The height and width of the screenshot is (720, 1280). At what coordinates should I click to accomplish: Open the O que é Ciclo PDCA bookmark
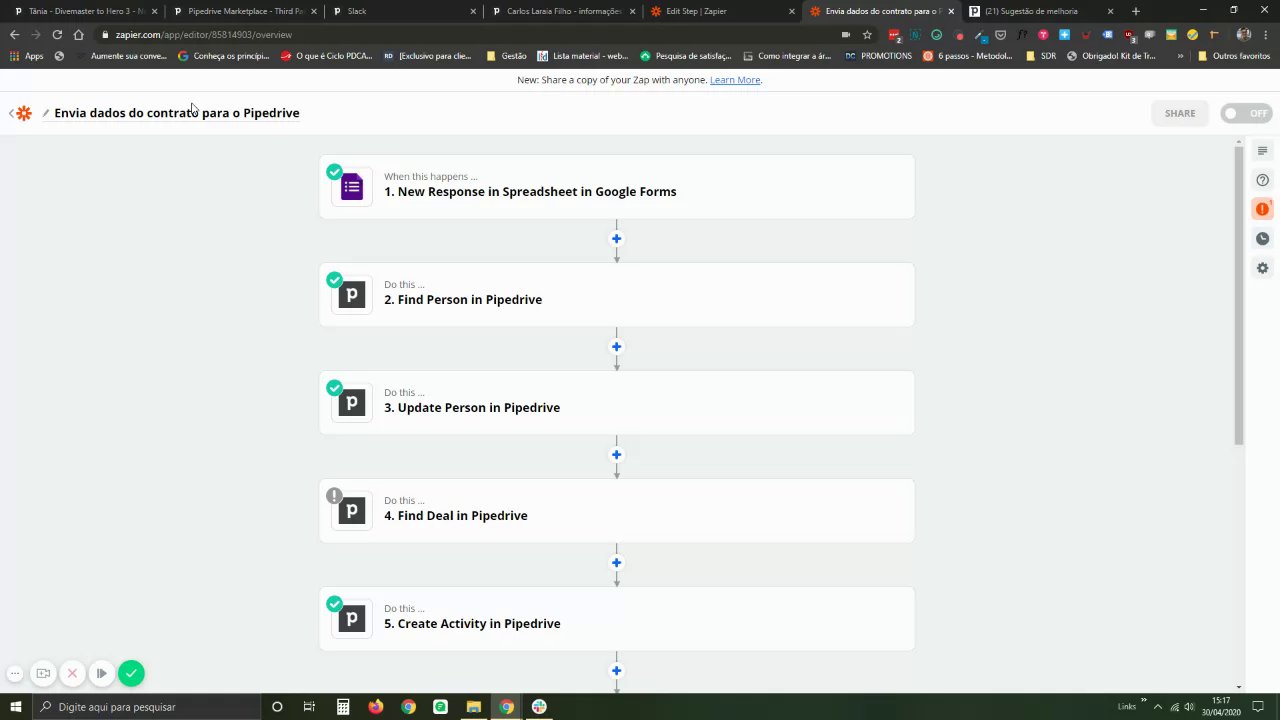[327, 56]
